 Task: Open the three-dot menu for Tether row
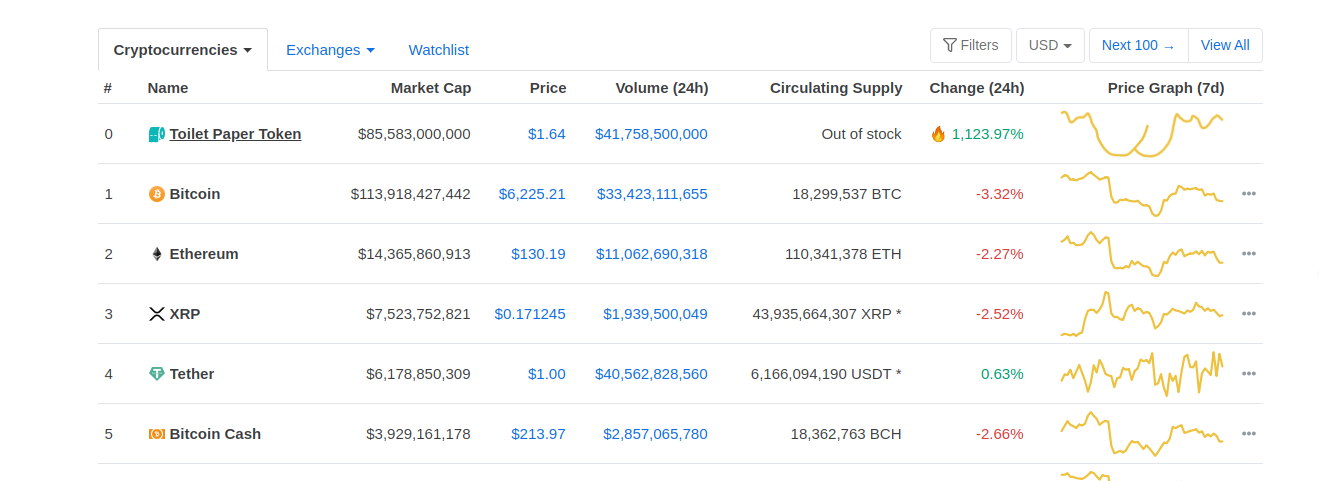[x=1248, y=374]
